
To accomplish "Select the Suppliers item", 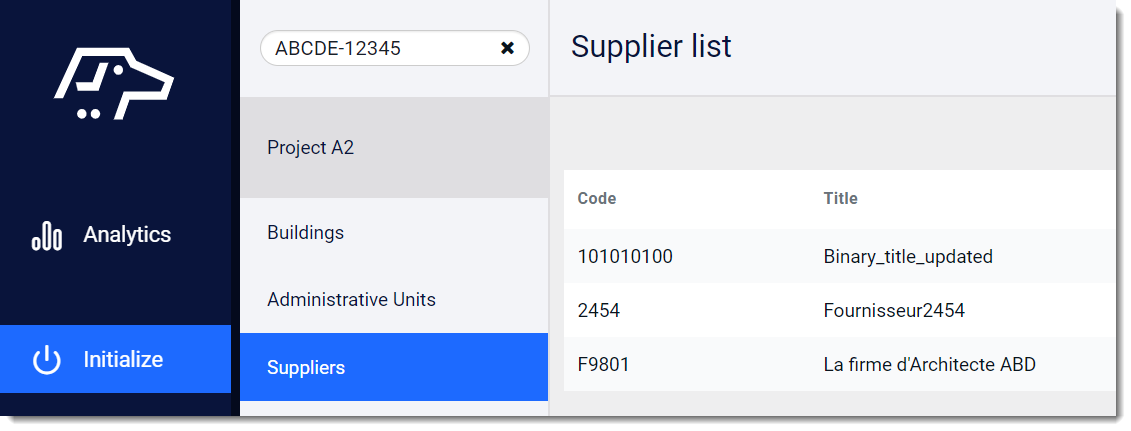I will tap(394, 367).
